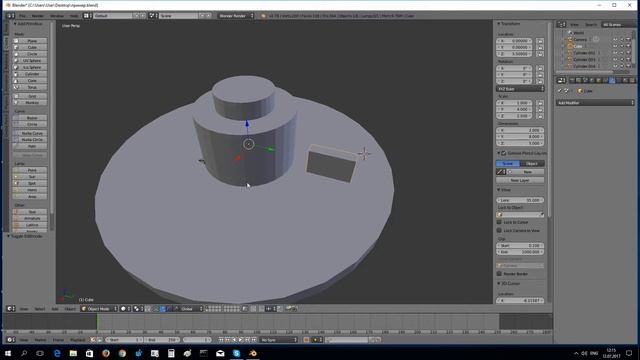Toggle lock on Location X
640x360 pixels.
pos(540,41)
